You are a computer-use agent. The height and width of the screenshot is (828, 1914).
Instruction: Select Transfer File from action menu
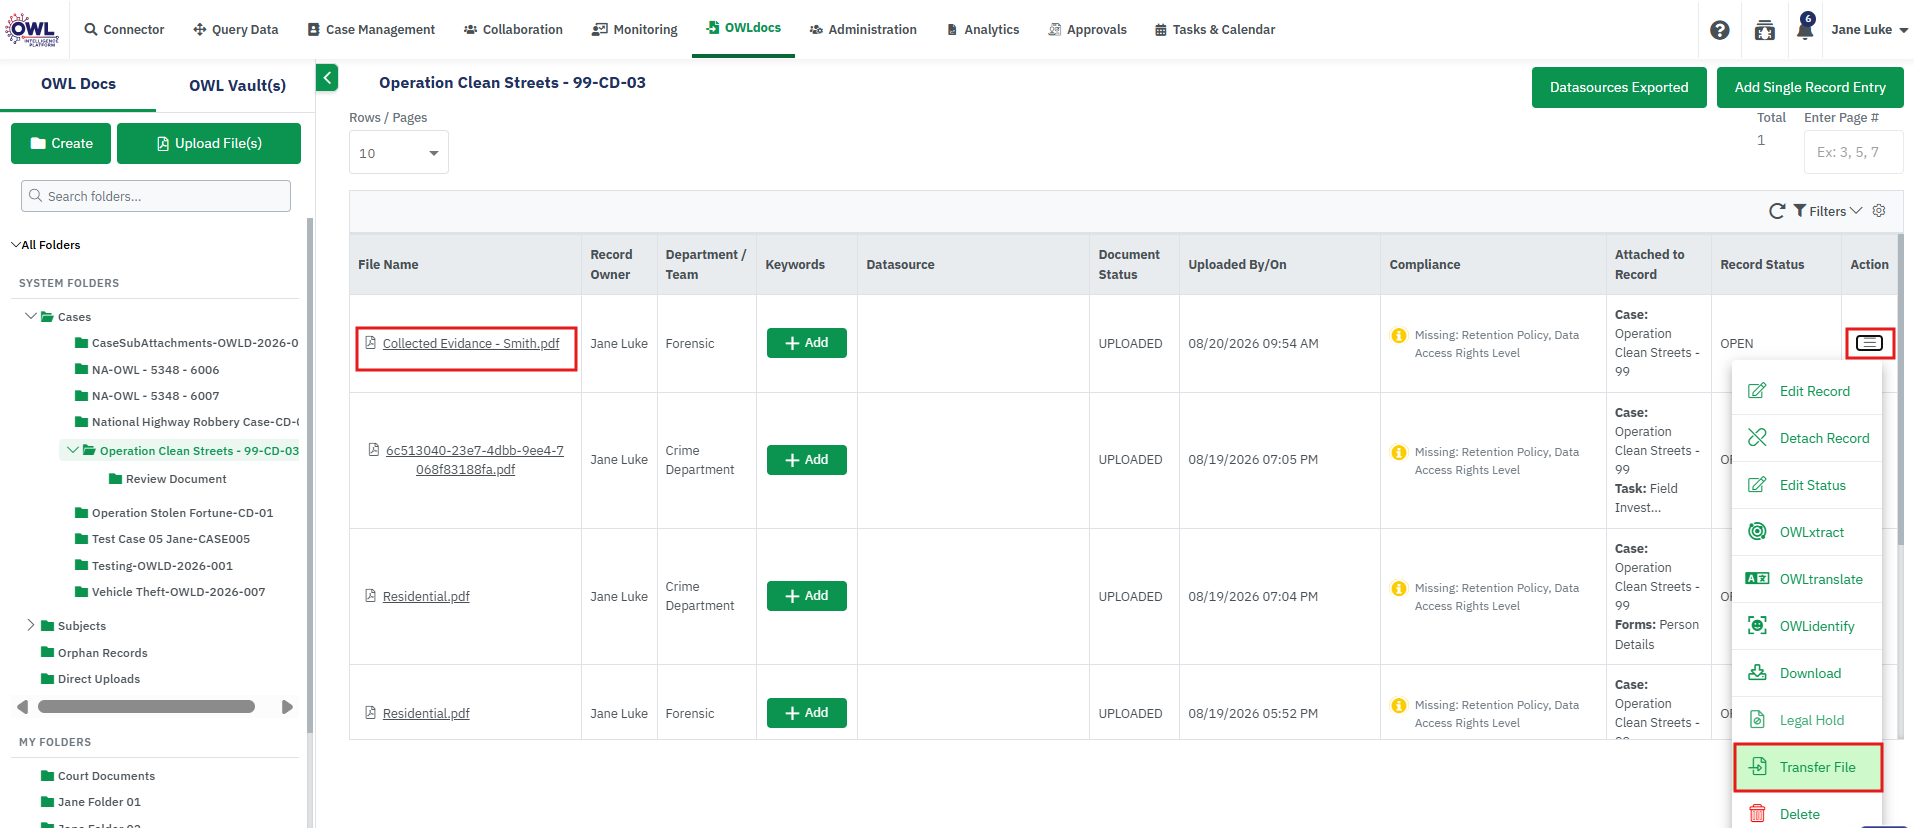[x=1807, y=767]
